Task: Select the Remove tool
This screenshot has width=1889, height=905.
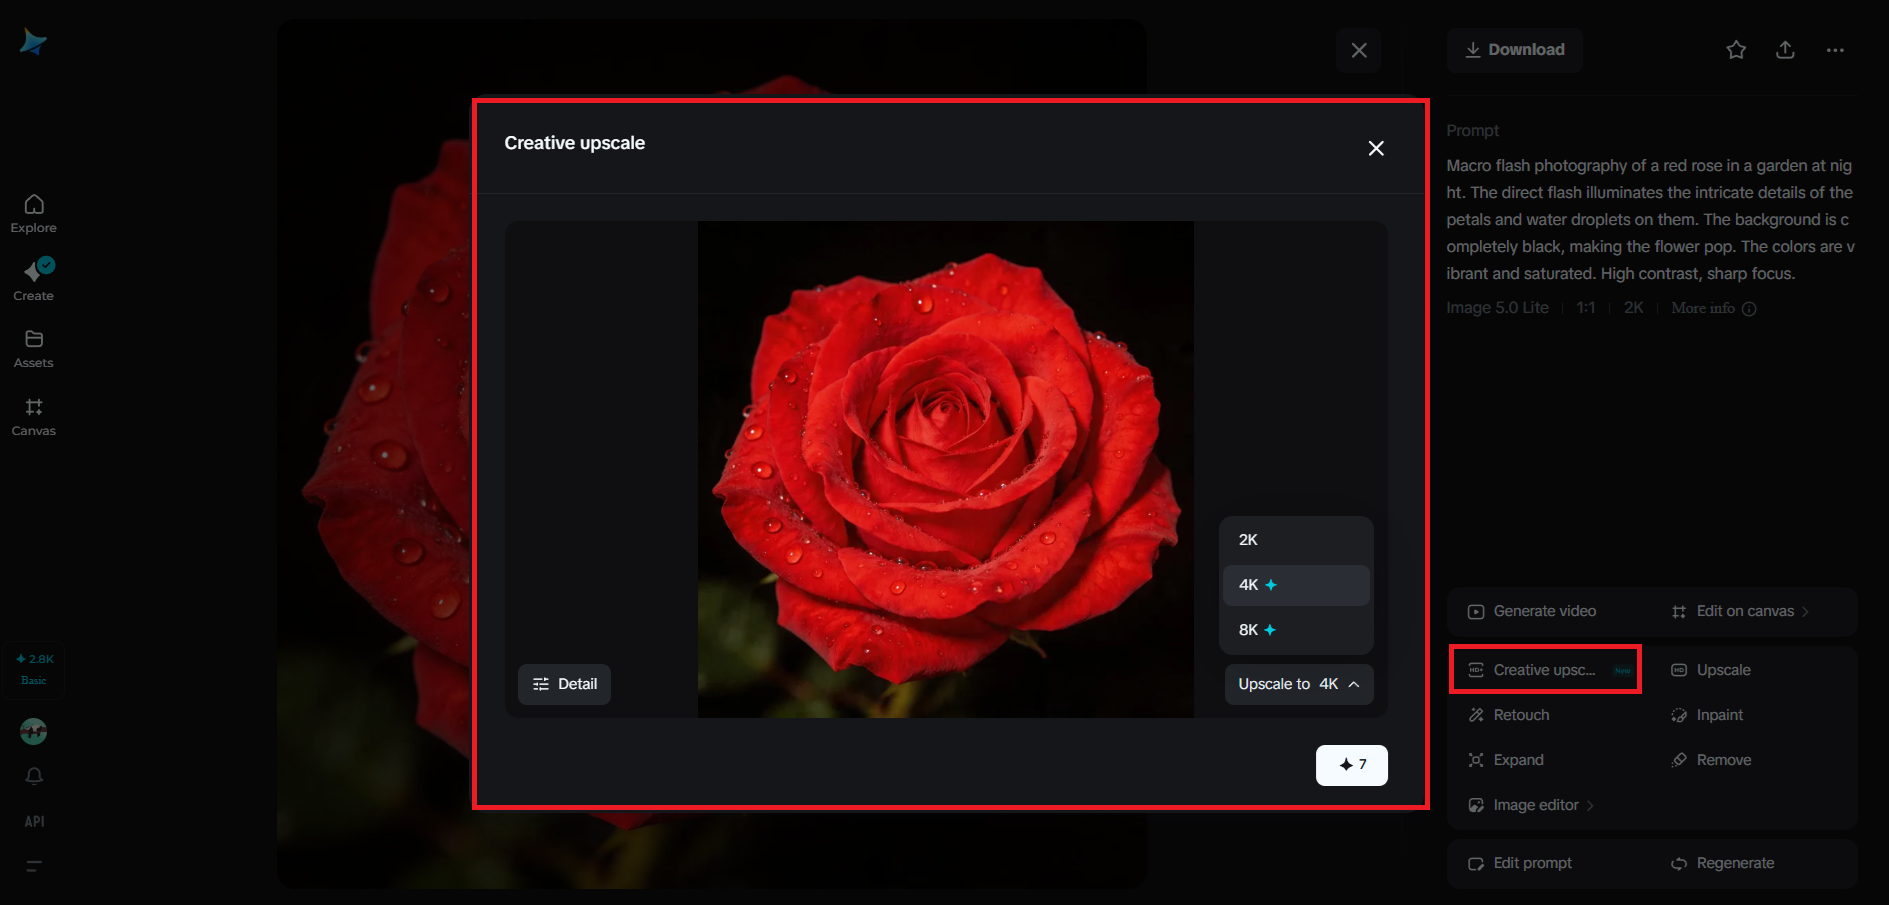Action: click(1711, 760)
